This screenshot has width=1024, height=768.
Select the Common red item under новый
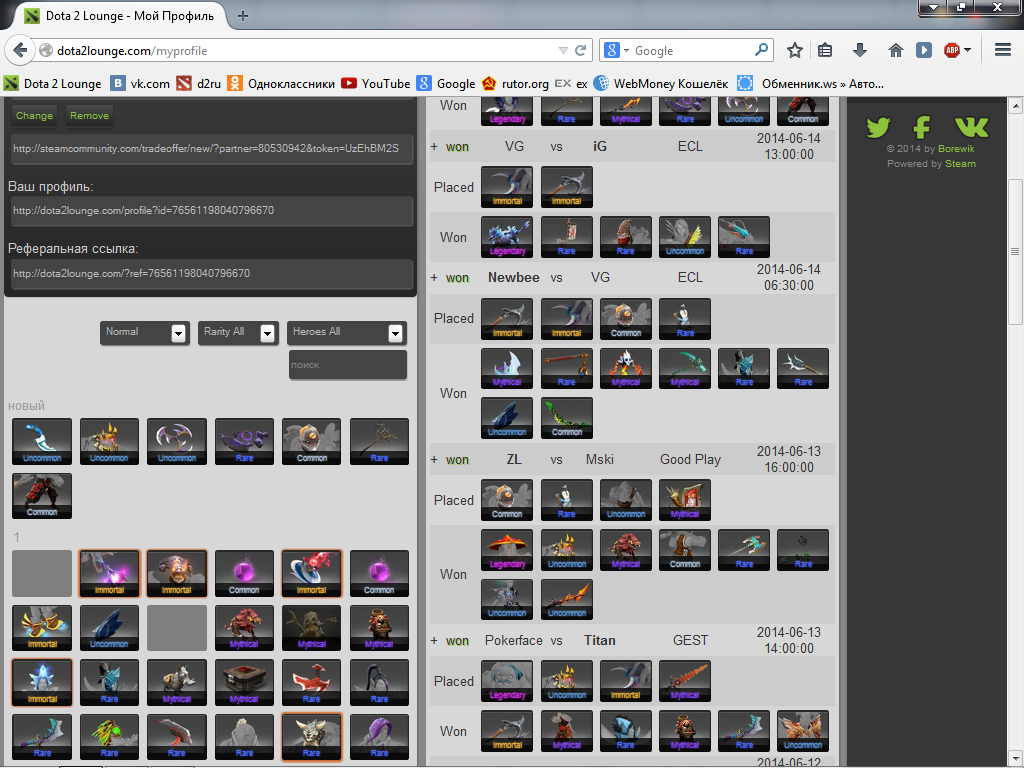pyautogui.click(x=42, y=496)
